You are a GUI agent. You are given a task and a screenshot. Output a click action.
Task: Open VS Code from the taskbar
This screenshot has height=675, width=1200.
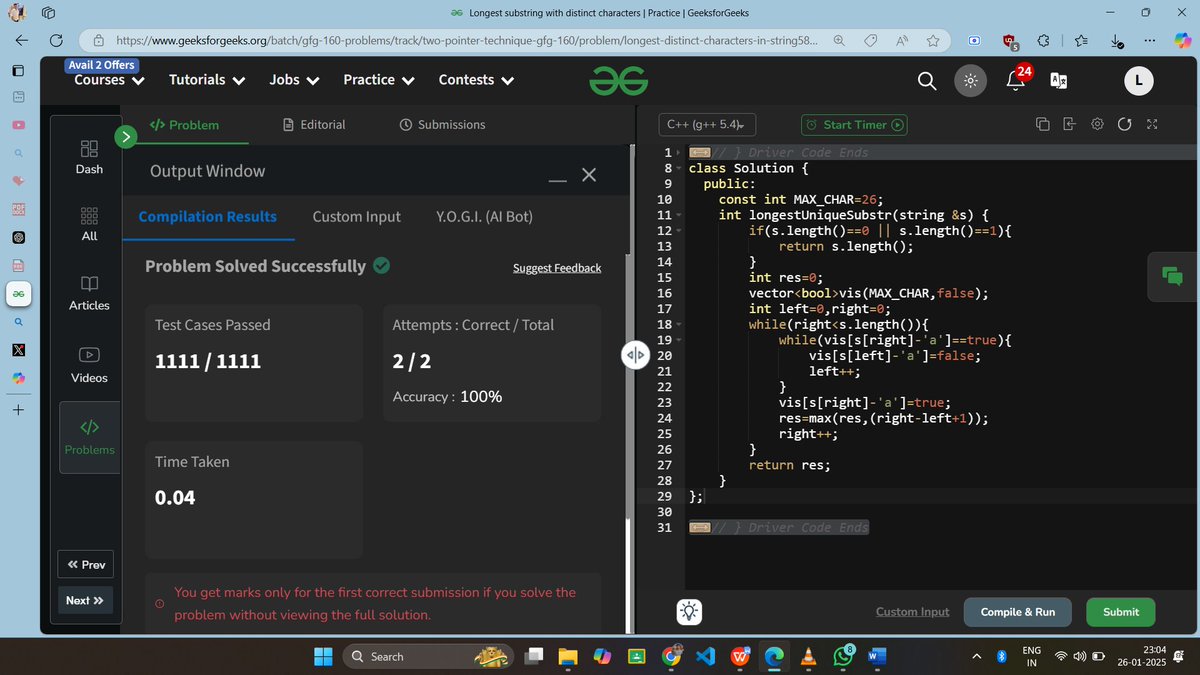(x=704, y=656)
